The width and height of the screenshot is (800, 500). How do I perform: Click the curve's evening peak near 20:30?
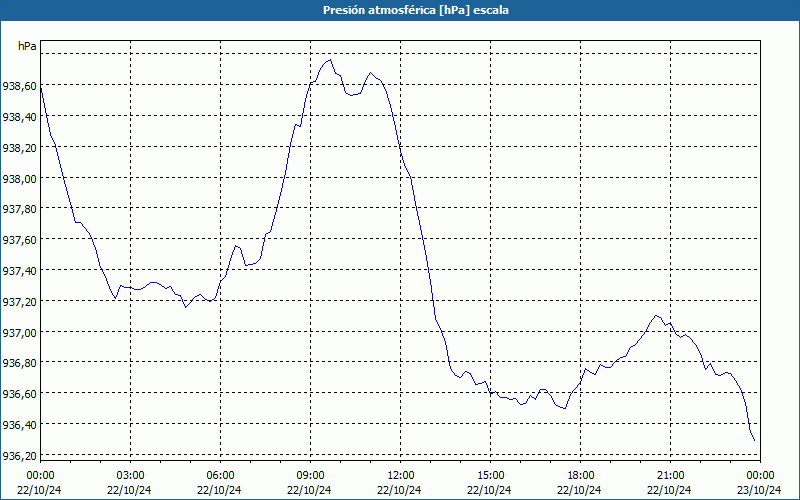click(656, 315)
